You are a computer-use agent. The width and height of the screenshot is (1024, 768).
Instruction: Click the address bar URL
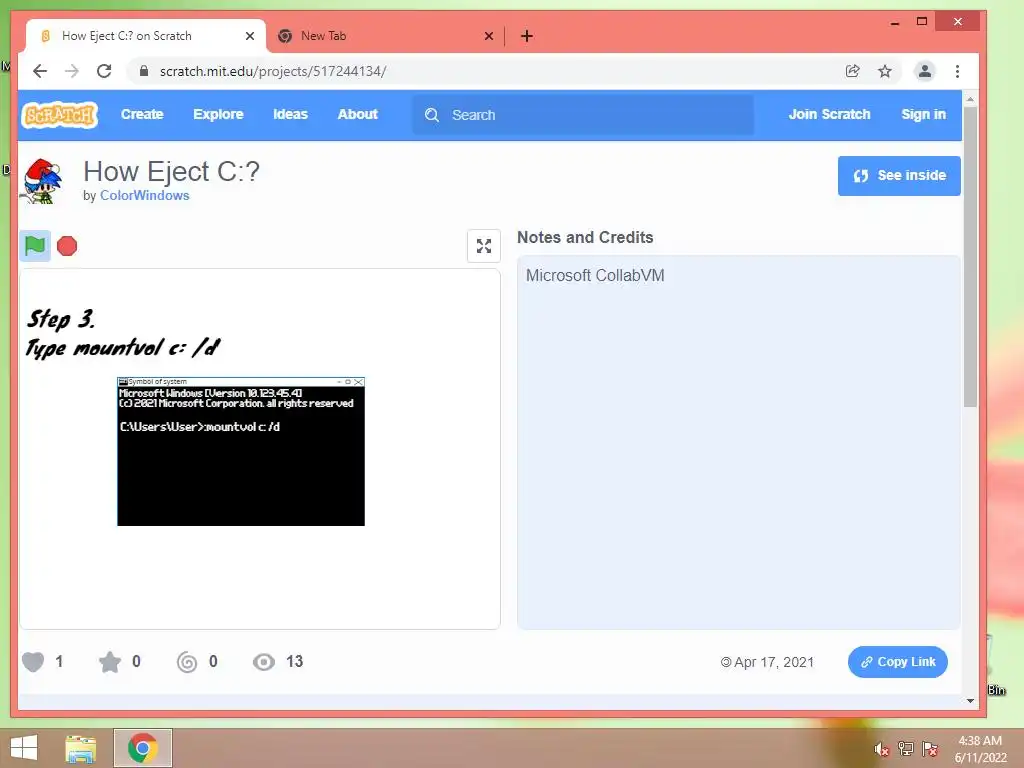click(273, 71)
